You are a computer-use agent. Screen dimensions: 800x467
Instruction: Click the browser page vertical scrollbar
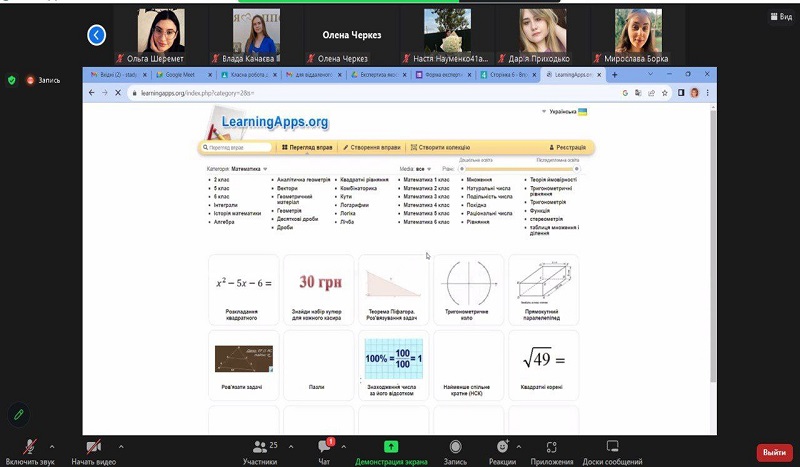coord(713,245)
